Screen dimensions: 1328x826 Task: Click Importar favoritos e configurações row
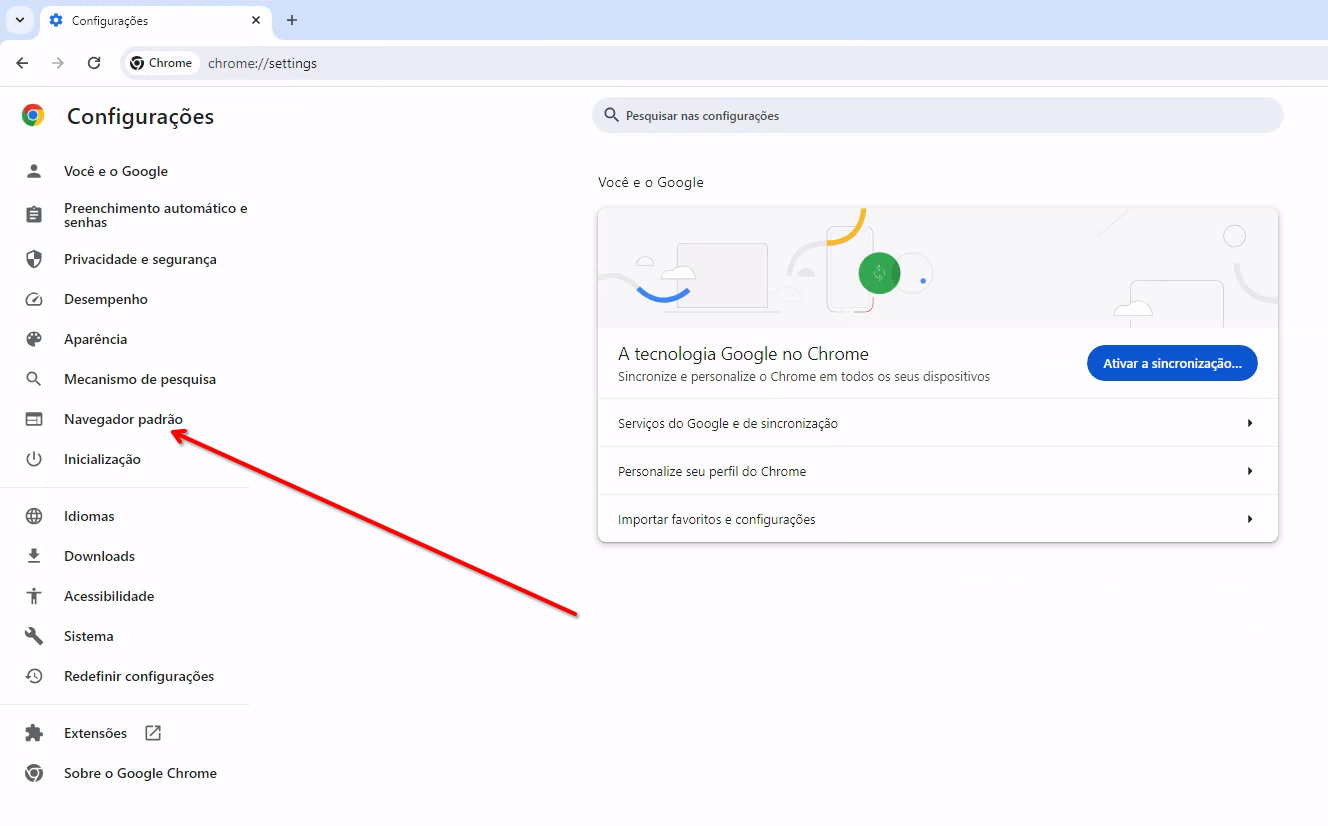tap(938, 519)
